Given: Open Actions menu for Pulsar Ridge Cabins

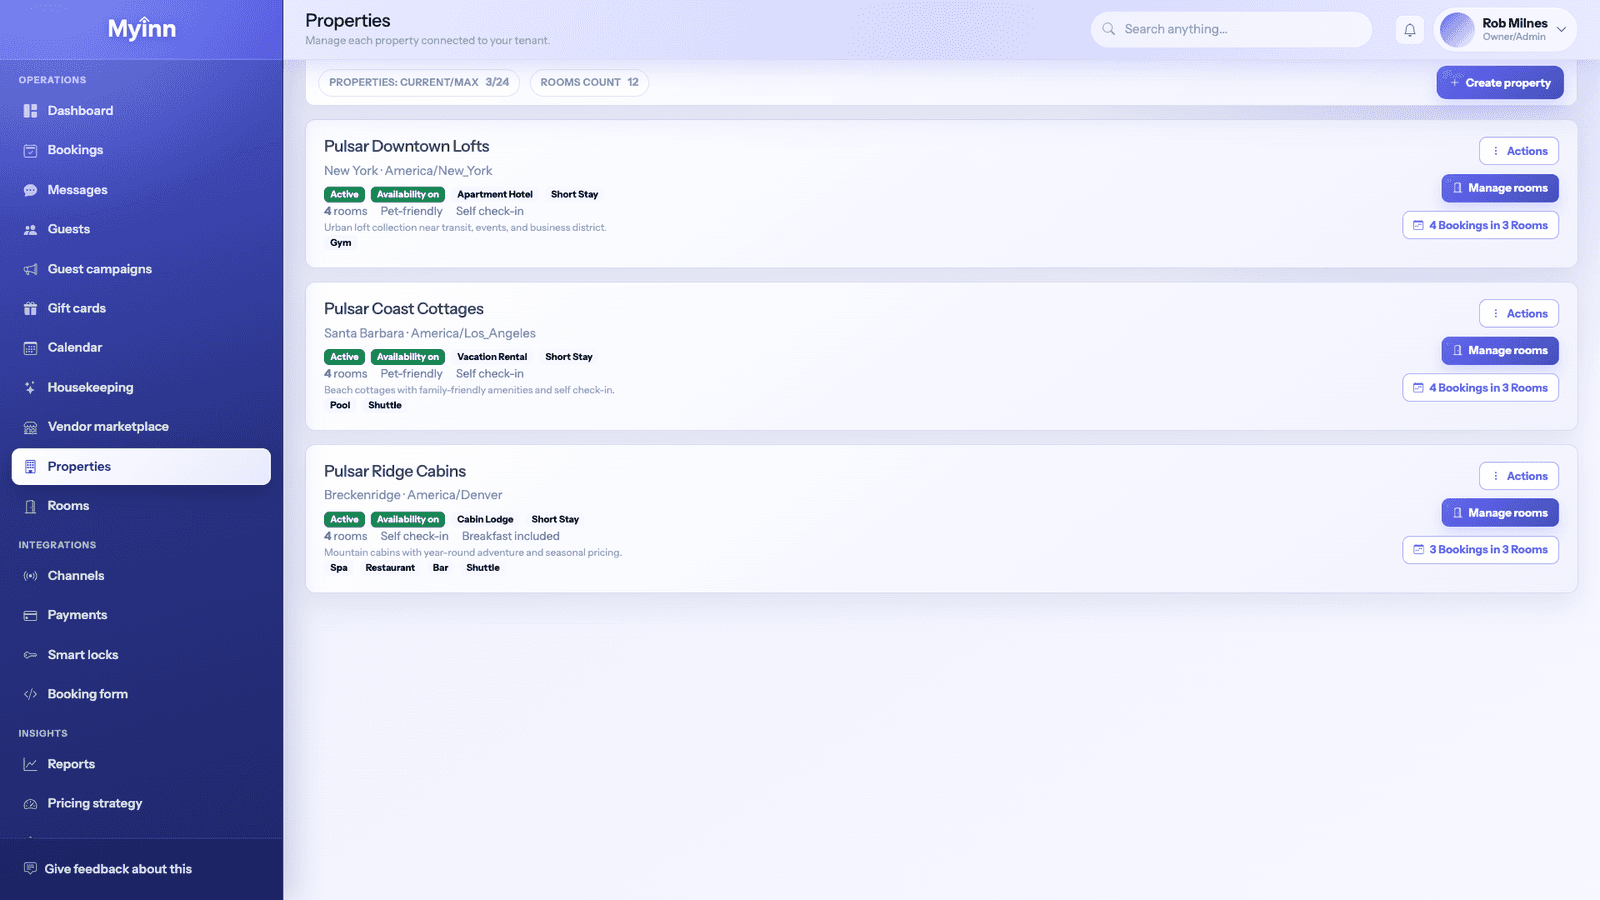Looking at the screenshot, I should (x=1519, y=476).
